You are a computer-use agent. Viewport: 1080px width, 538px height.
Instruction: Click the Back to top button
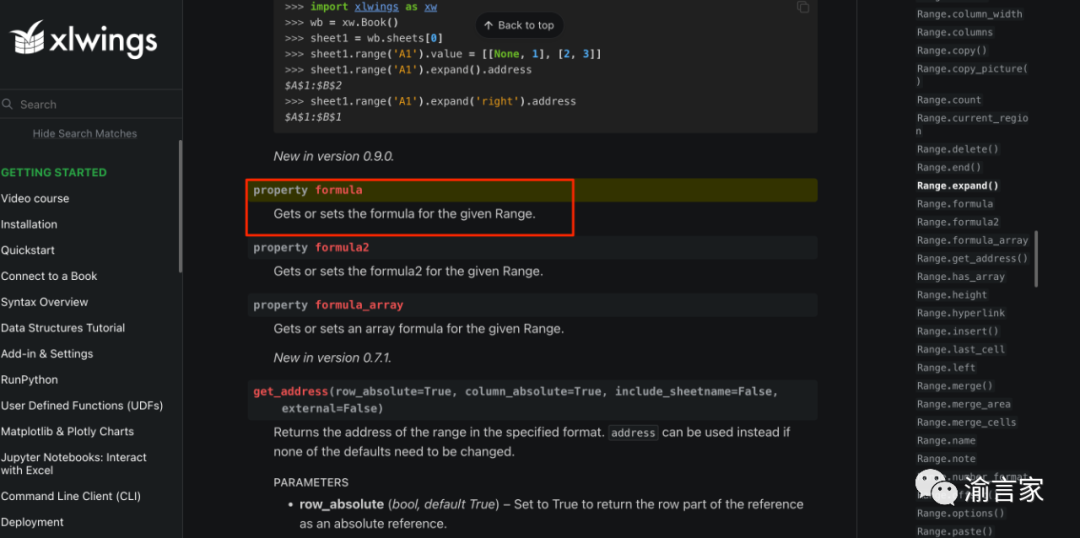click(519, 25)
